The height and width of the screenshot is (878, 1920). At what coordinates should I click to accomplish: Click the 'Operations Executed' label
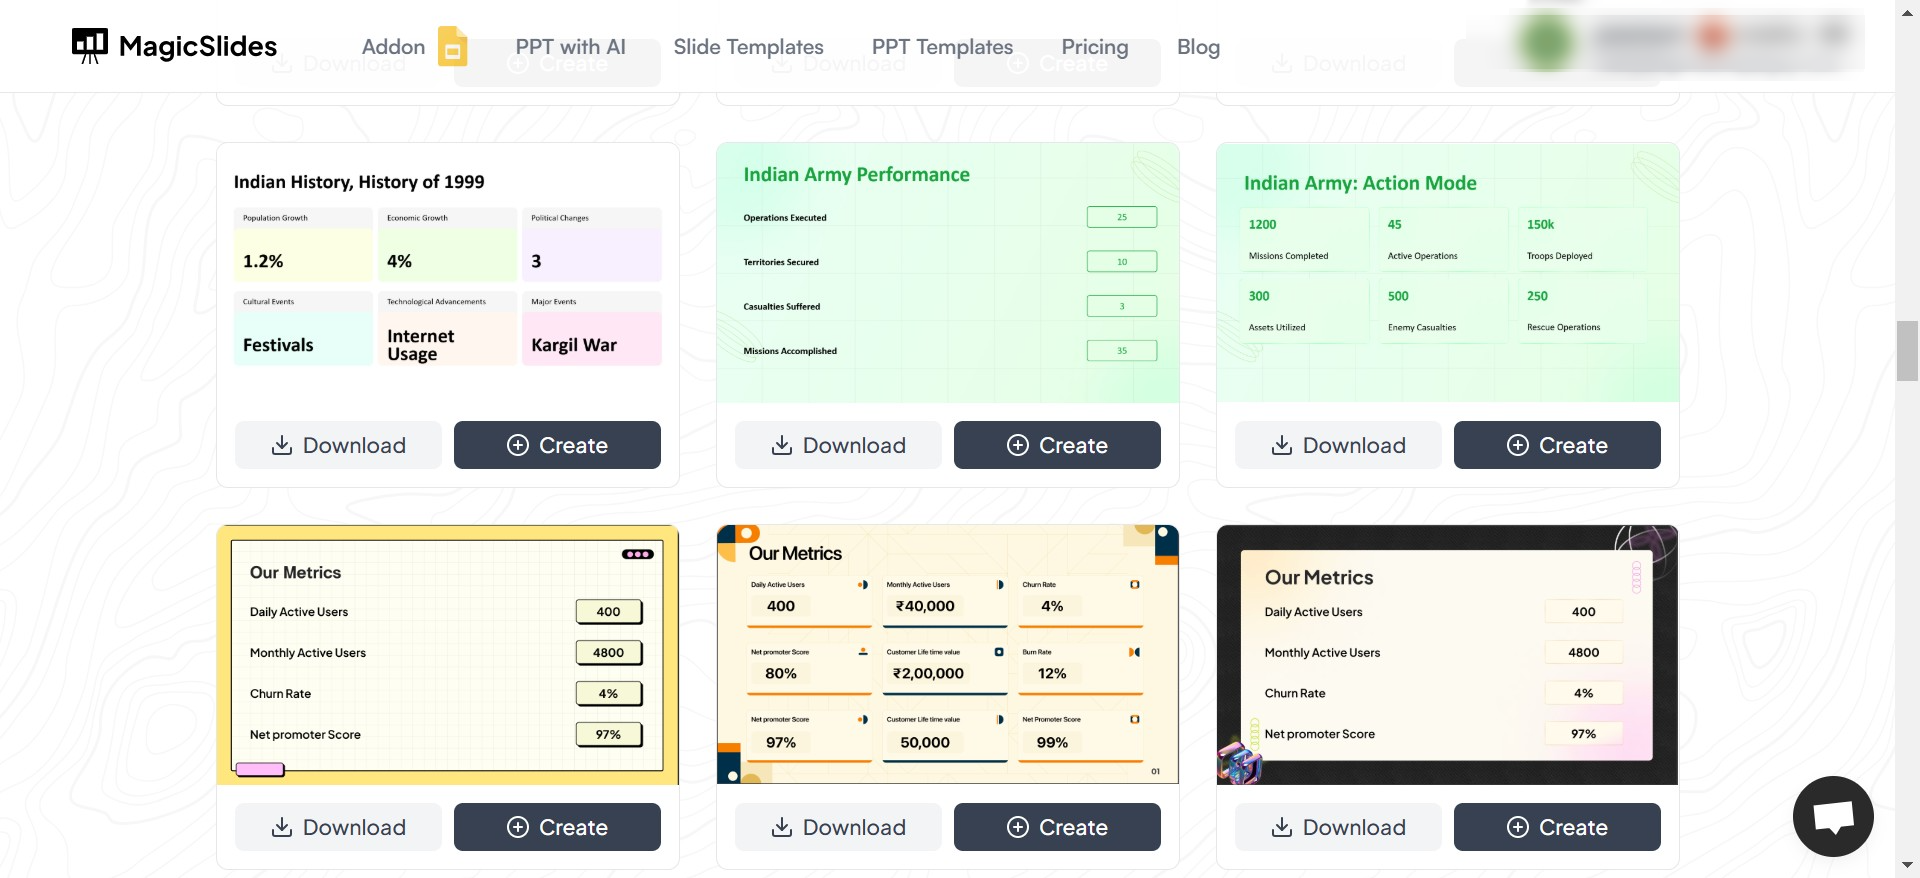(785, 218)
